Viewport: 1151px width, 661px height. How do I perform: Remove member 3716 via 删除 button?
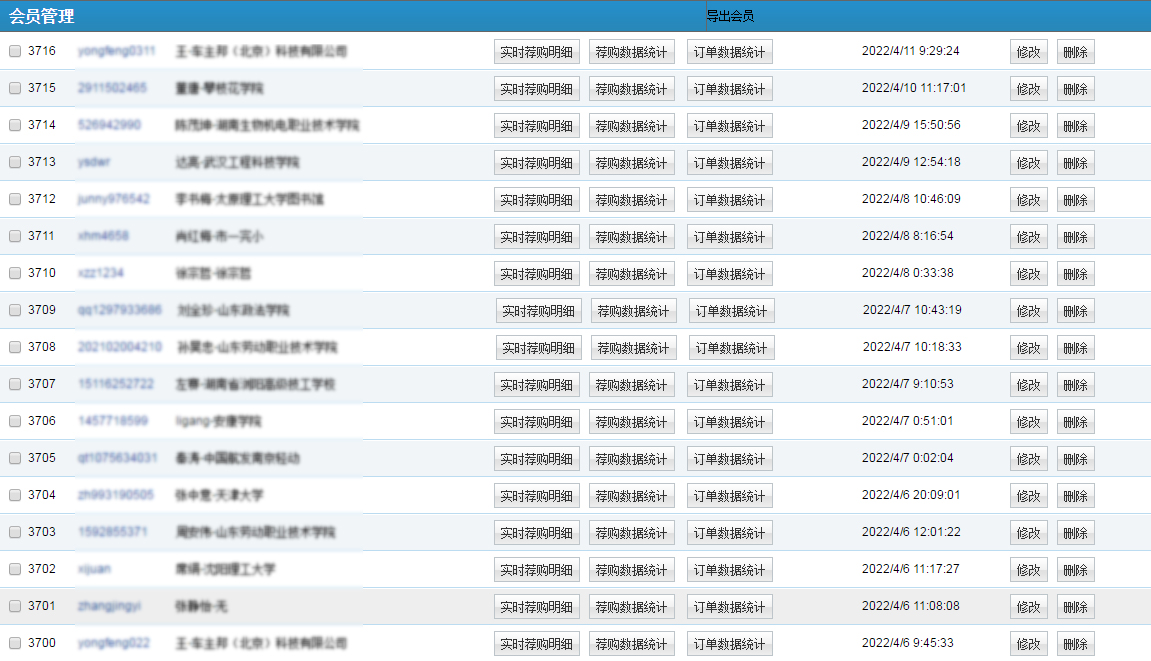1075,52
